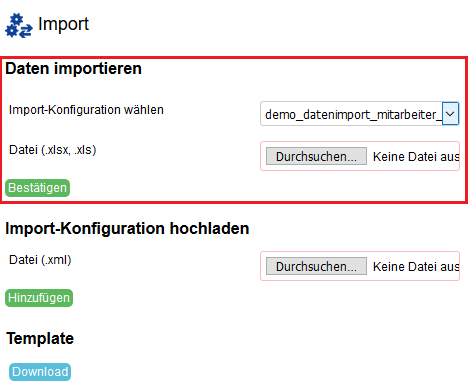The width and height of the screenshot is (471, 390).
Task: Click the 'Daten importieren' heading
Action: pyautogui.click(x=74, y=68)
